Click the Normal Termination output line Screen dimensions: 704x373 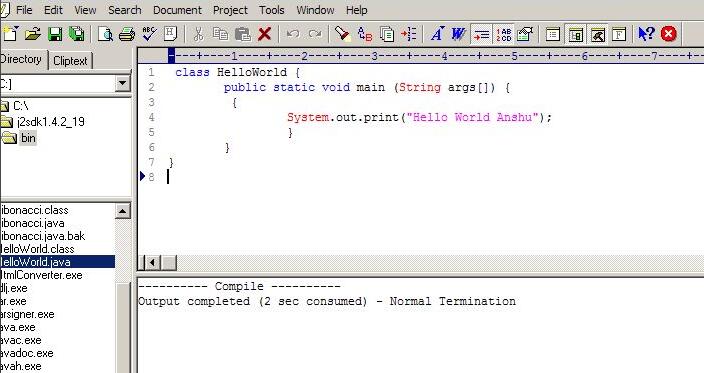(327, 302)
